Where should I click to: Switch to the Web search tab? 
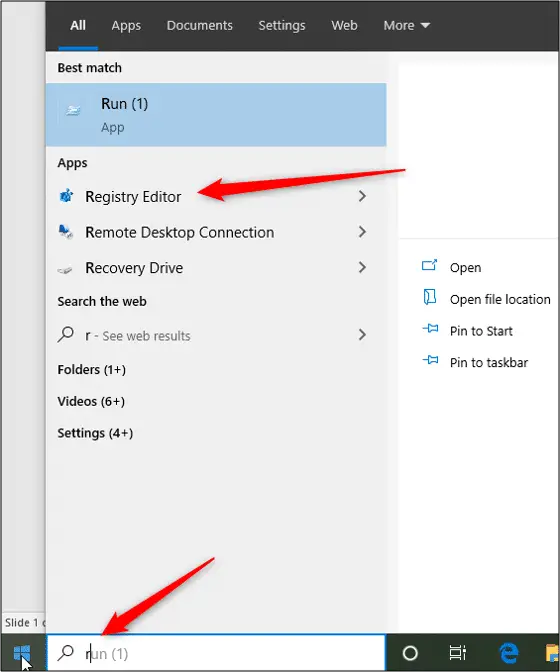pyautogui.click(x=344, y=25)
